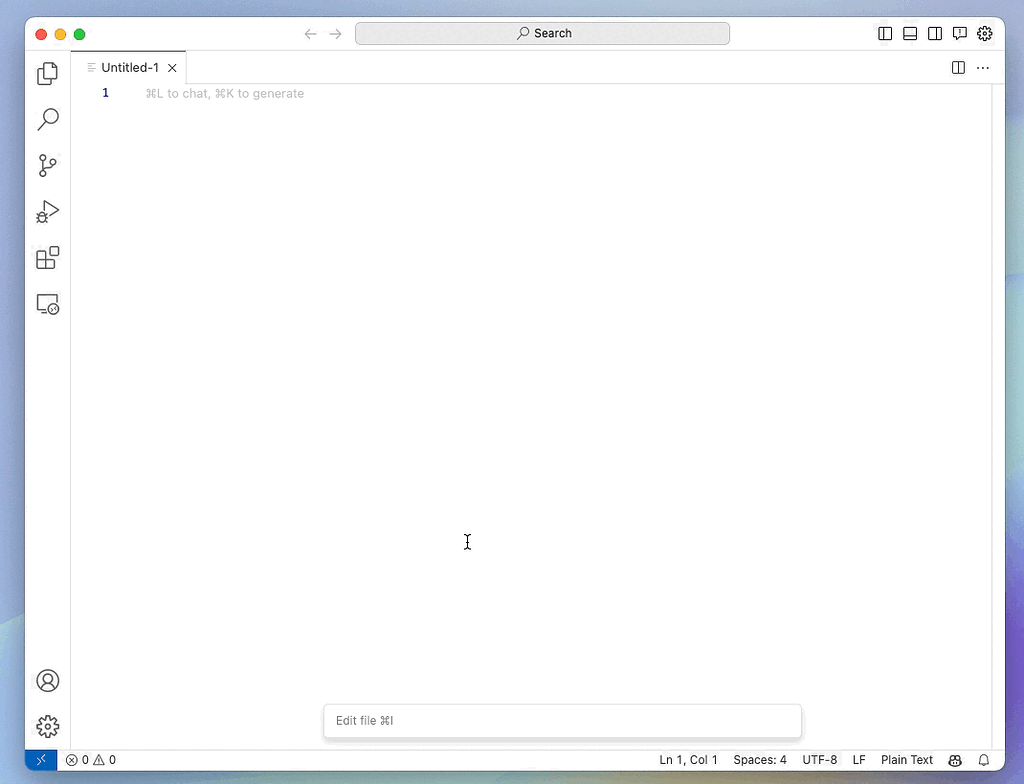Click the Copilot icon in status bar
The width and height of the screenshot is (1024, 784).
pos(955,760)
